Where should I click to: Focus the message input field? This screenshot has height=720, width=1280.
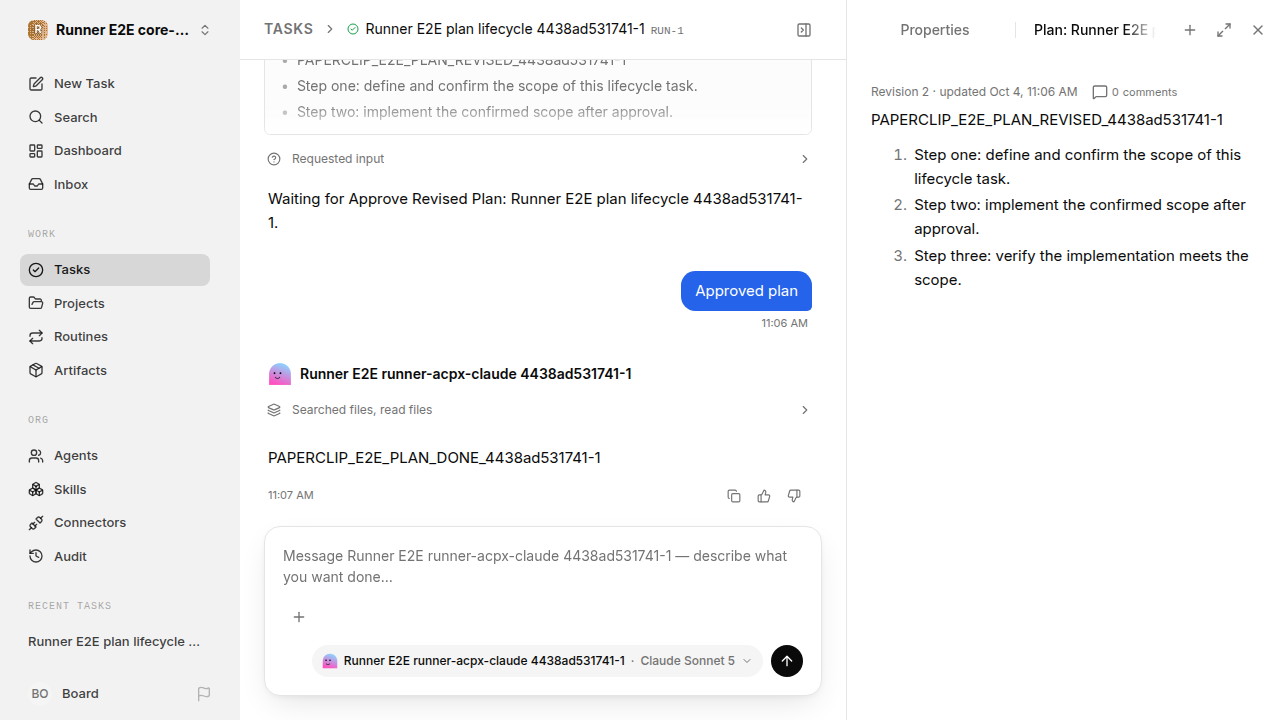pyautogui.click(x=542, y=567)
